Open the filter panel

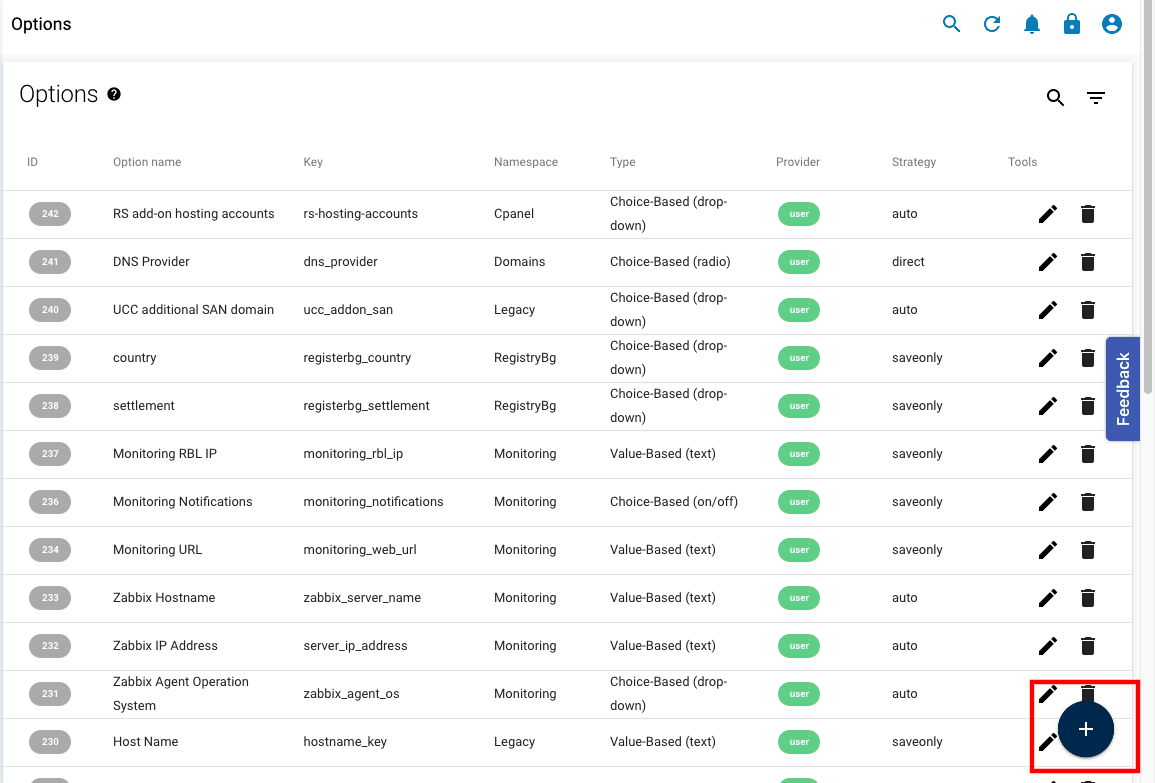coord(1096,98)
